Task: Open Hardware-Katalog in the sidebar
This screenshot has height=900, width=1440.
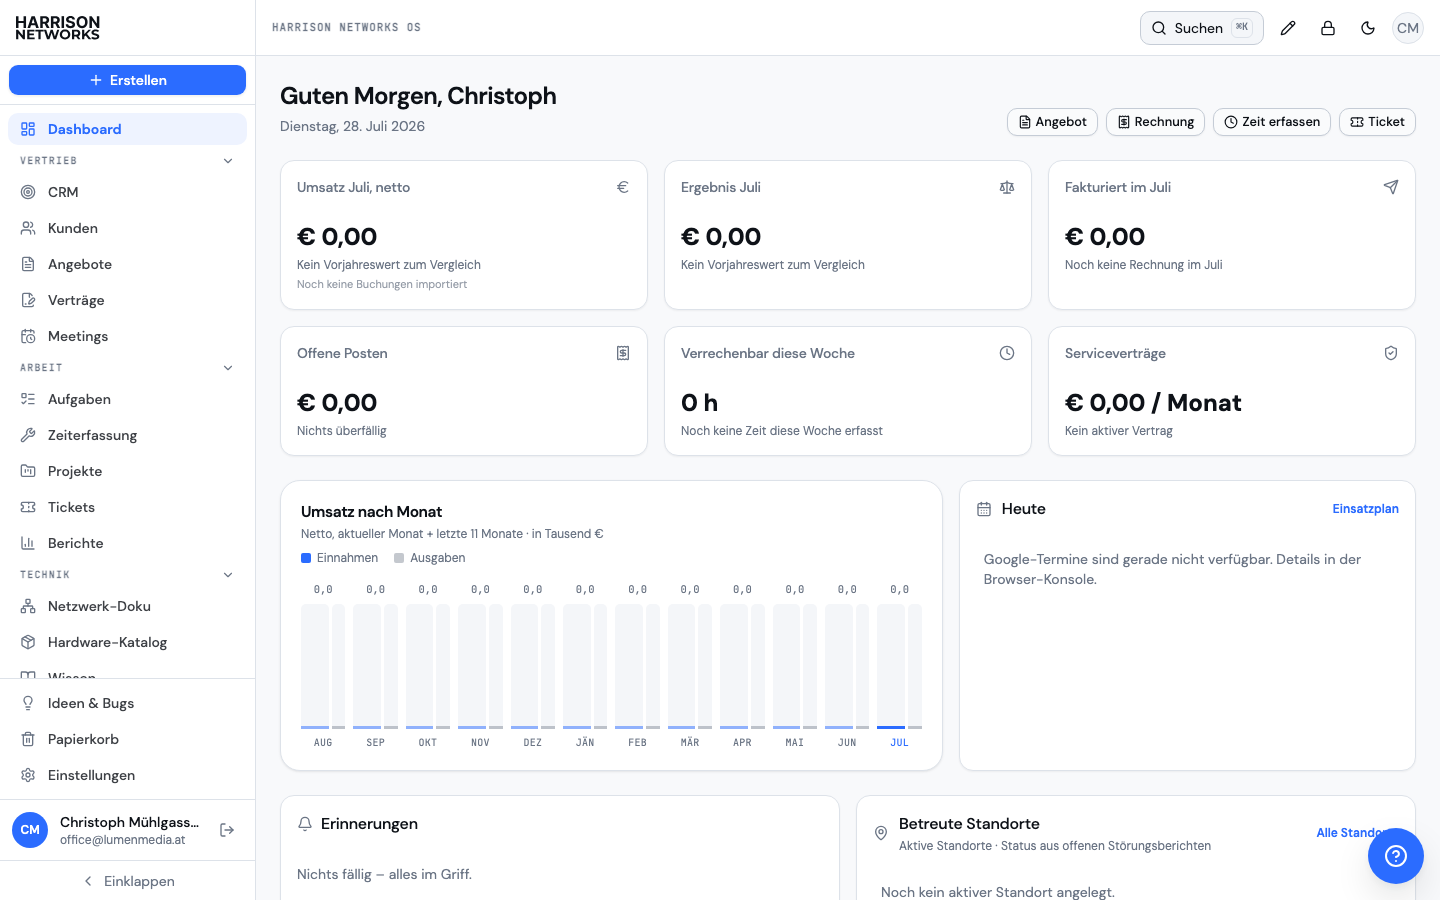Action: 127,642
